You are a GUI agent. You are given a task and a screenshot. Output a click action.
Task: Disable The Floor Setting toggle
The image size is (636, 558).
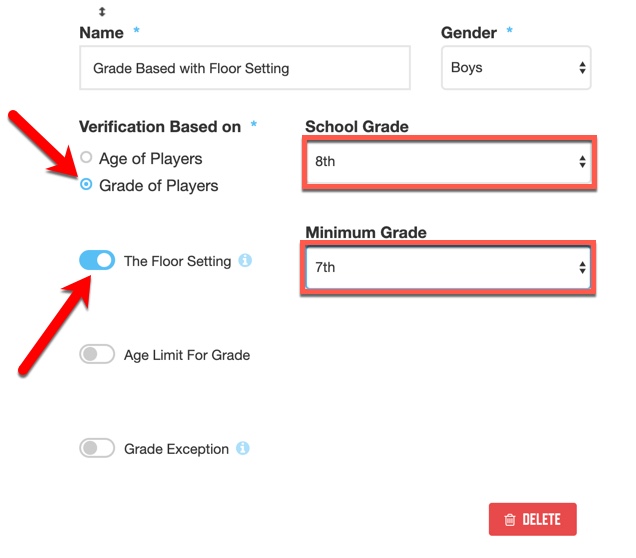pyautogui.click(x=97, y=260)
